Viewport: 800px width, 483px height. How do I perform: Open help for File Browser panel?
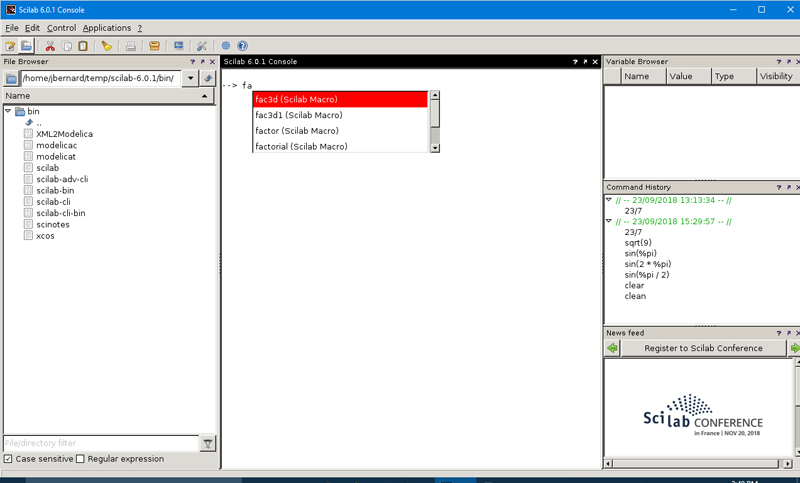pos(192,62)
